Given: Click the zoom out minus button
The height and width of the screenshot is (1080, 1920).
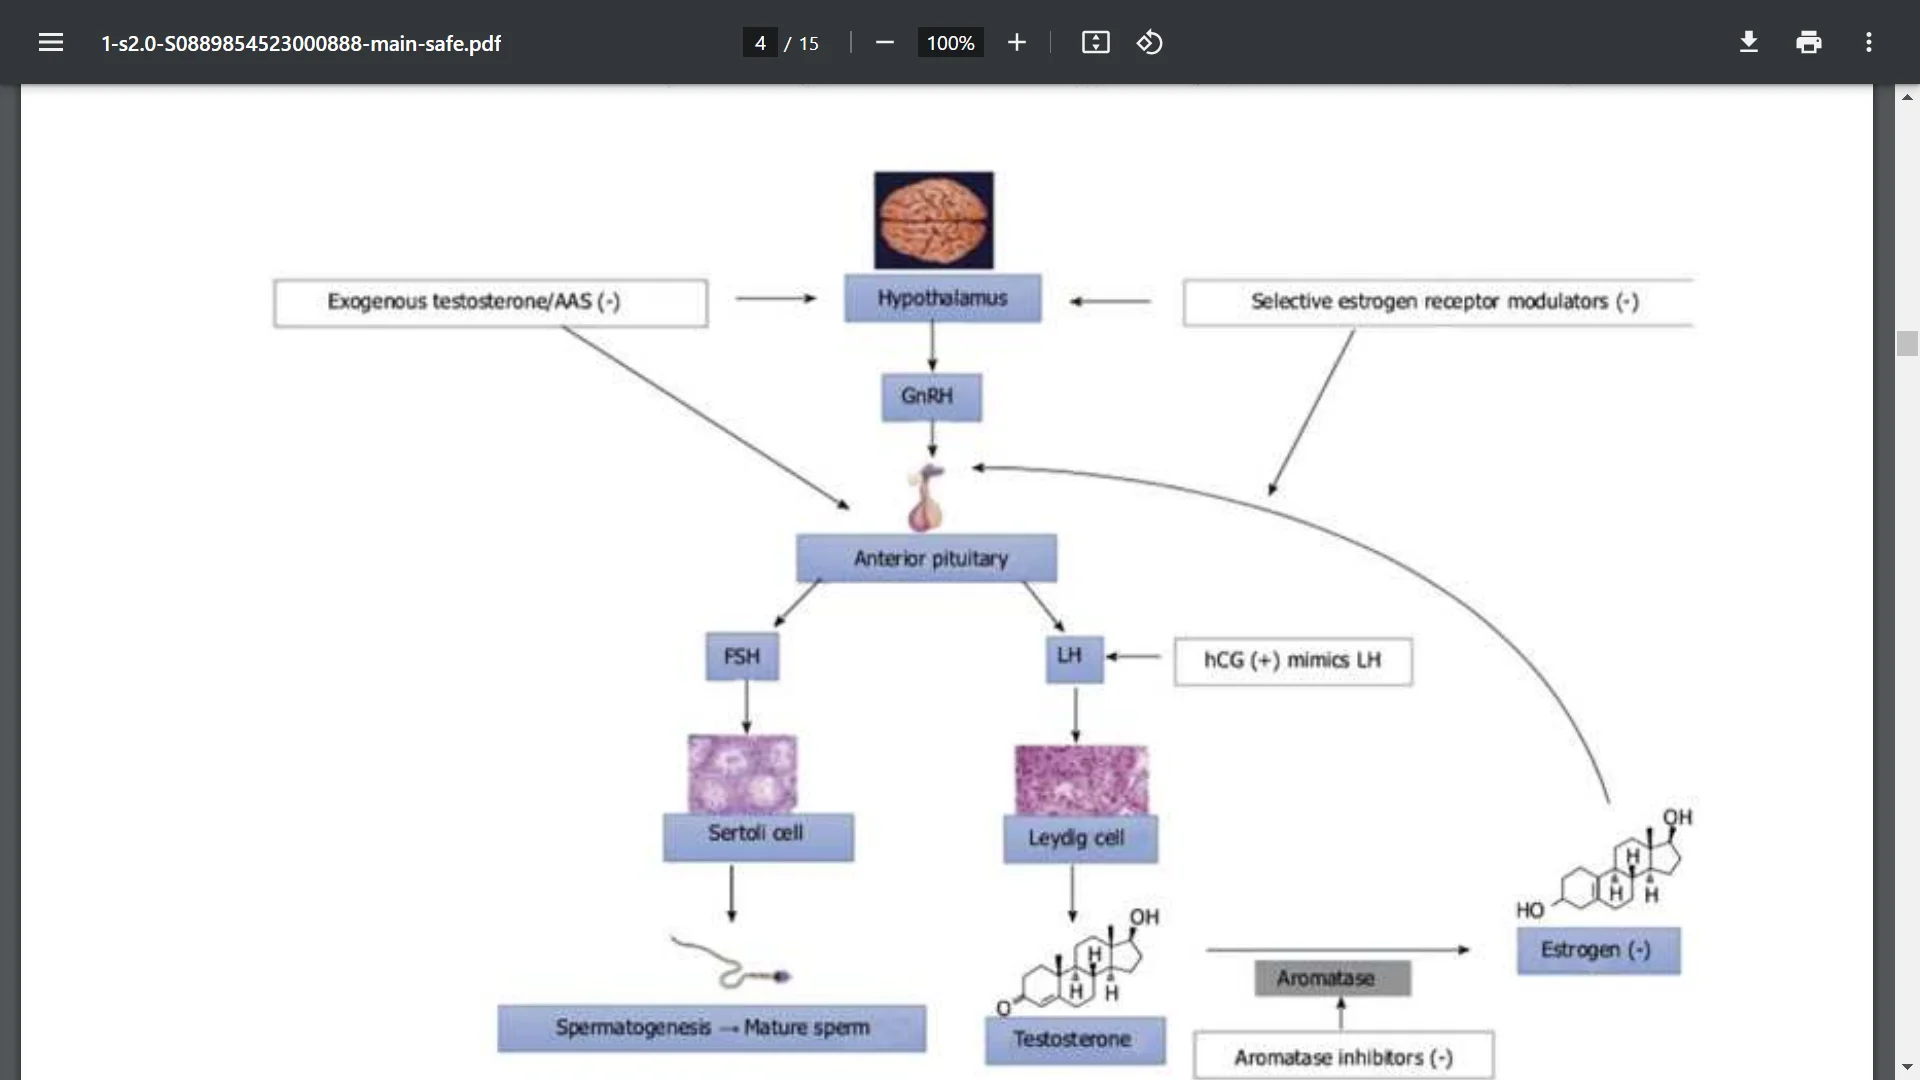Looking at the screenshot, I should (x=884, y=42).
